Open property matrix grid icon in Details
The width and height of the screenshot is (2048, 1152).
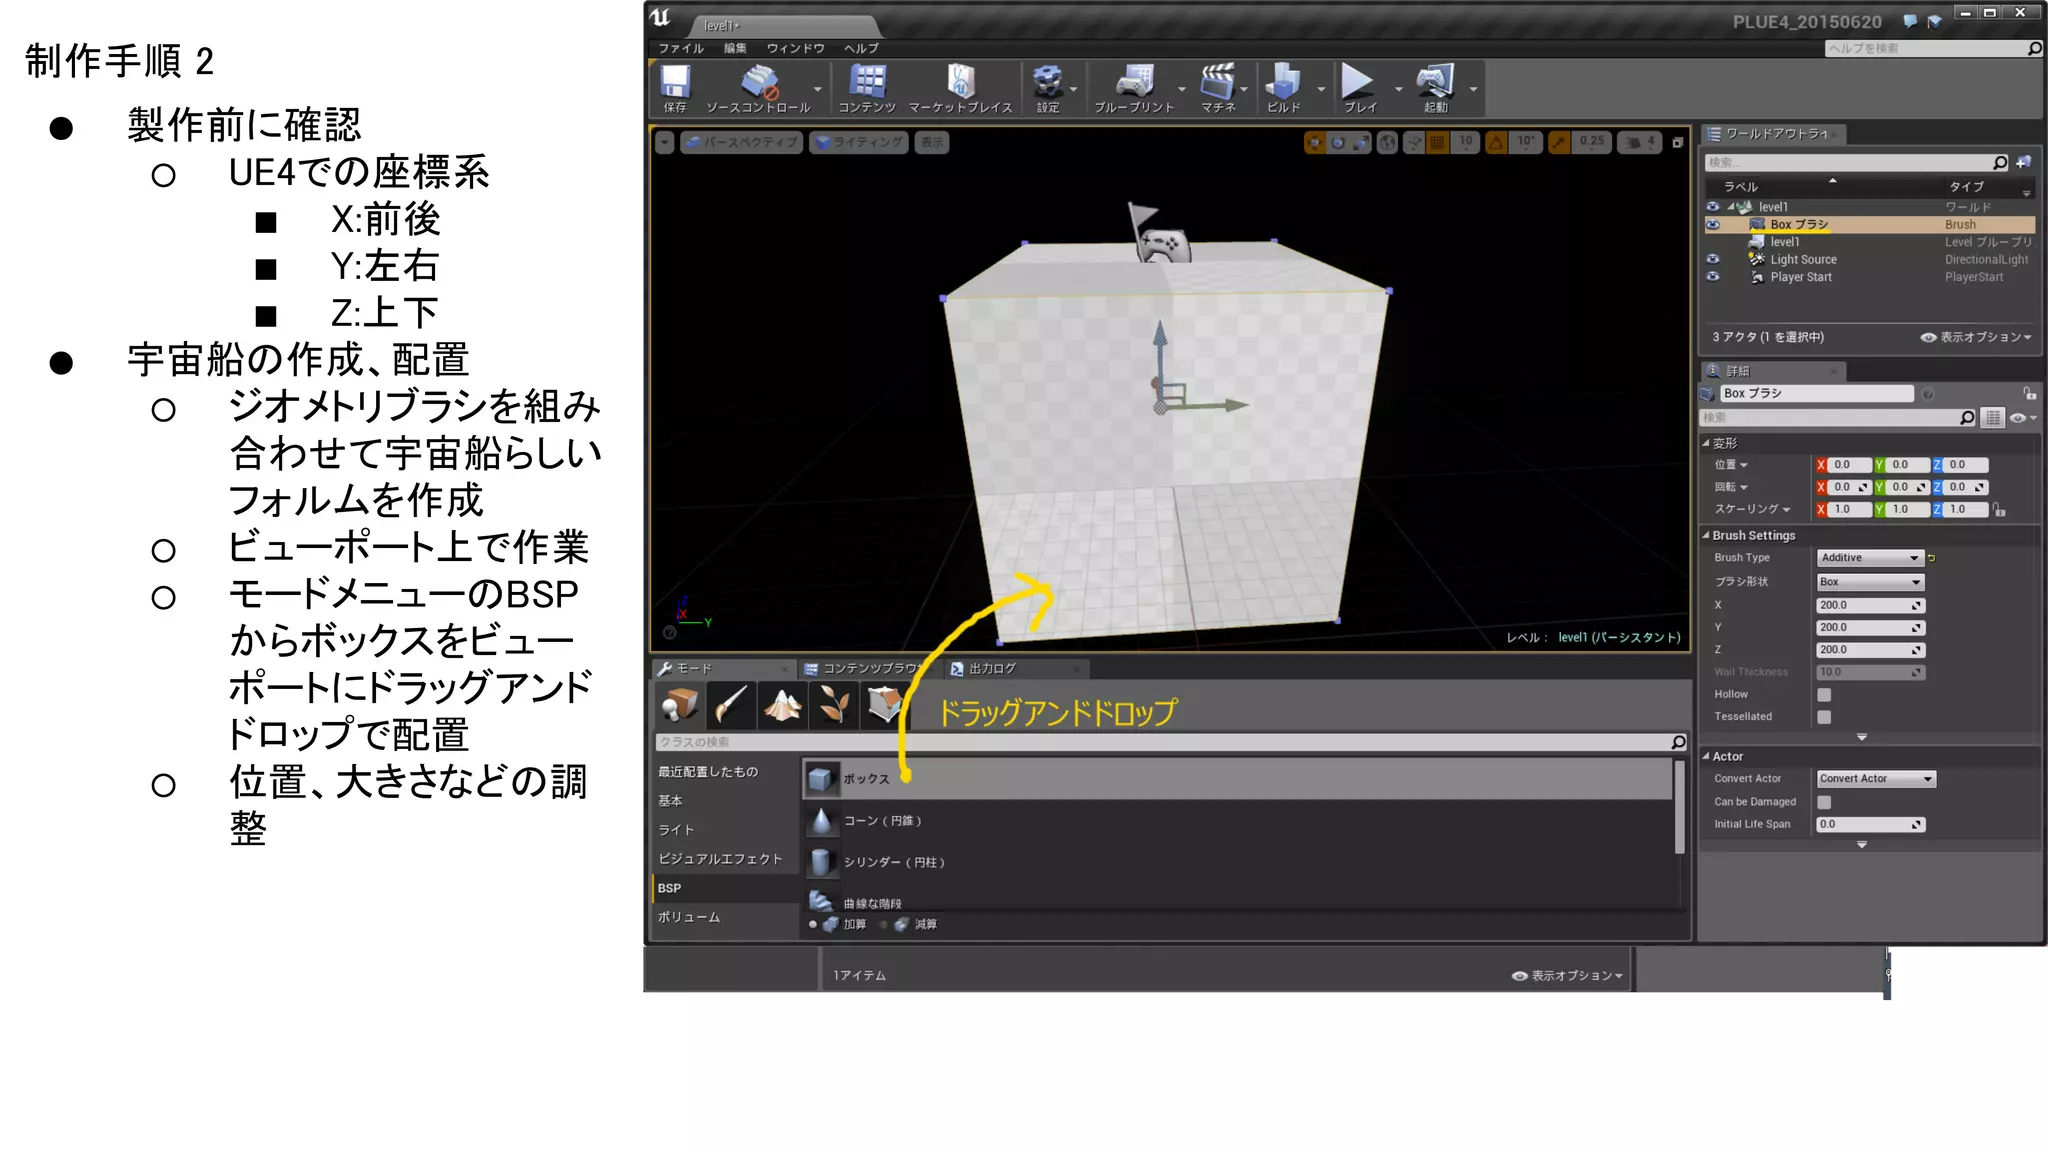(x=1993, y=418)
